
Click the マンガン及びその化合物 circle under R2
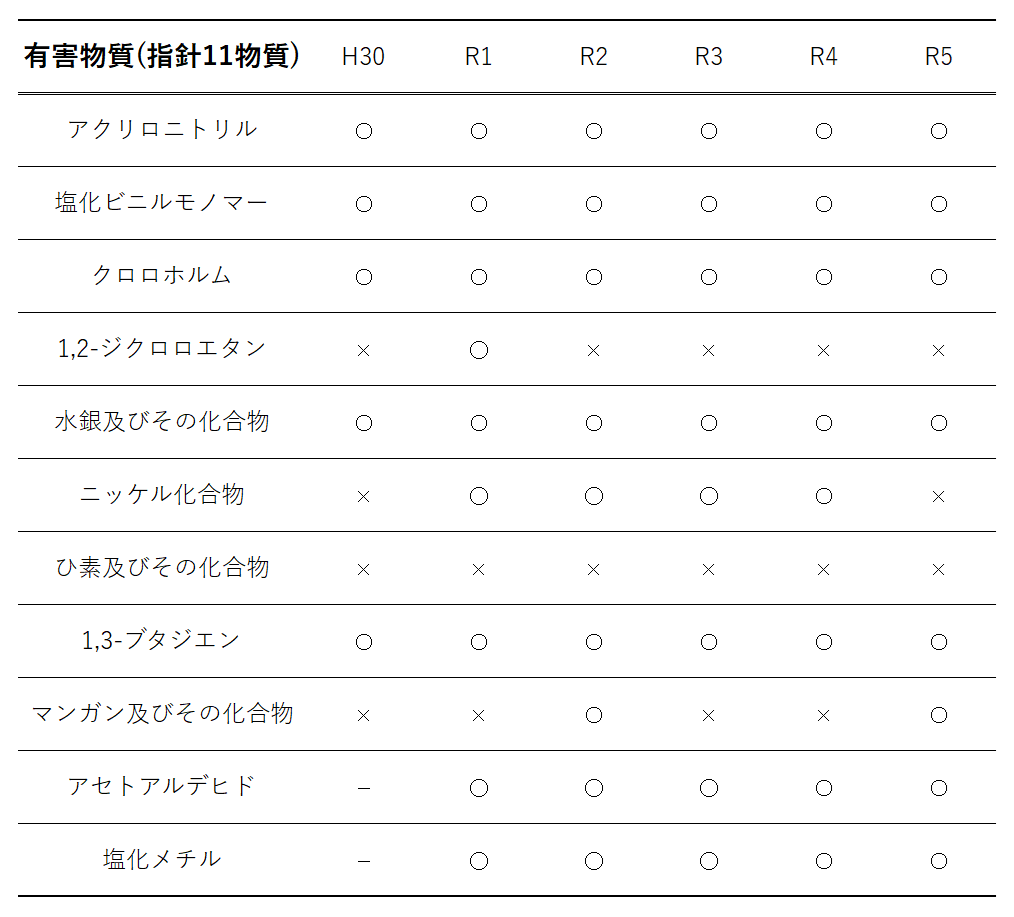click(593, 715)
